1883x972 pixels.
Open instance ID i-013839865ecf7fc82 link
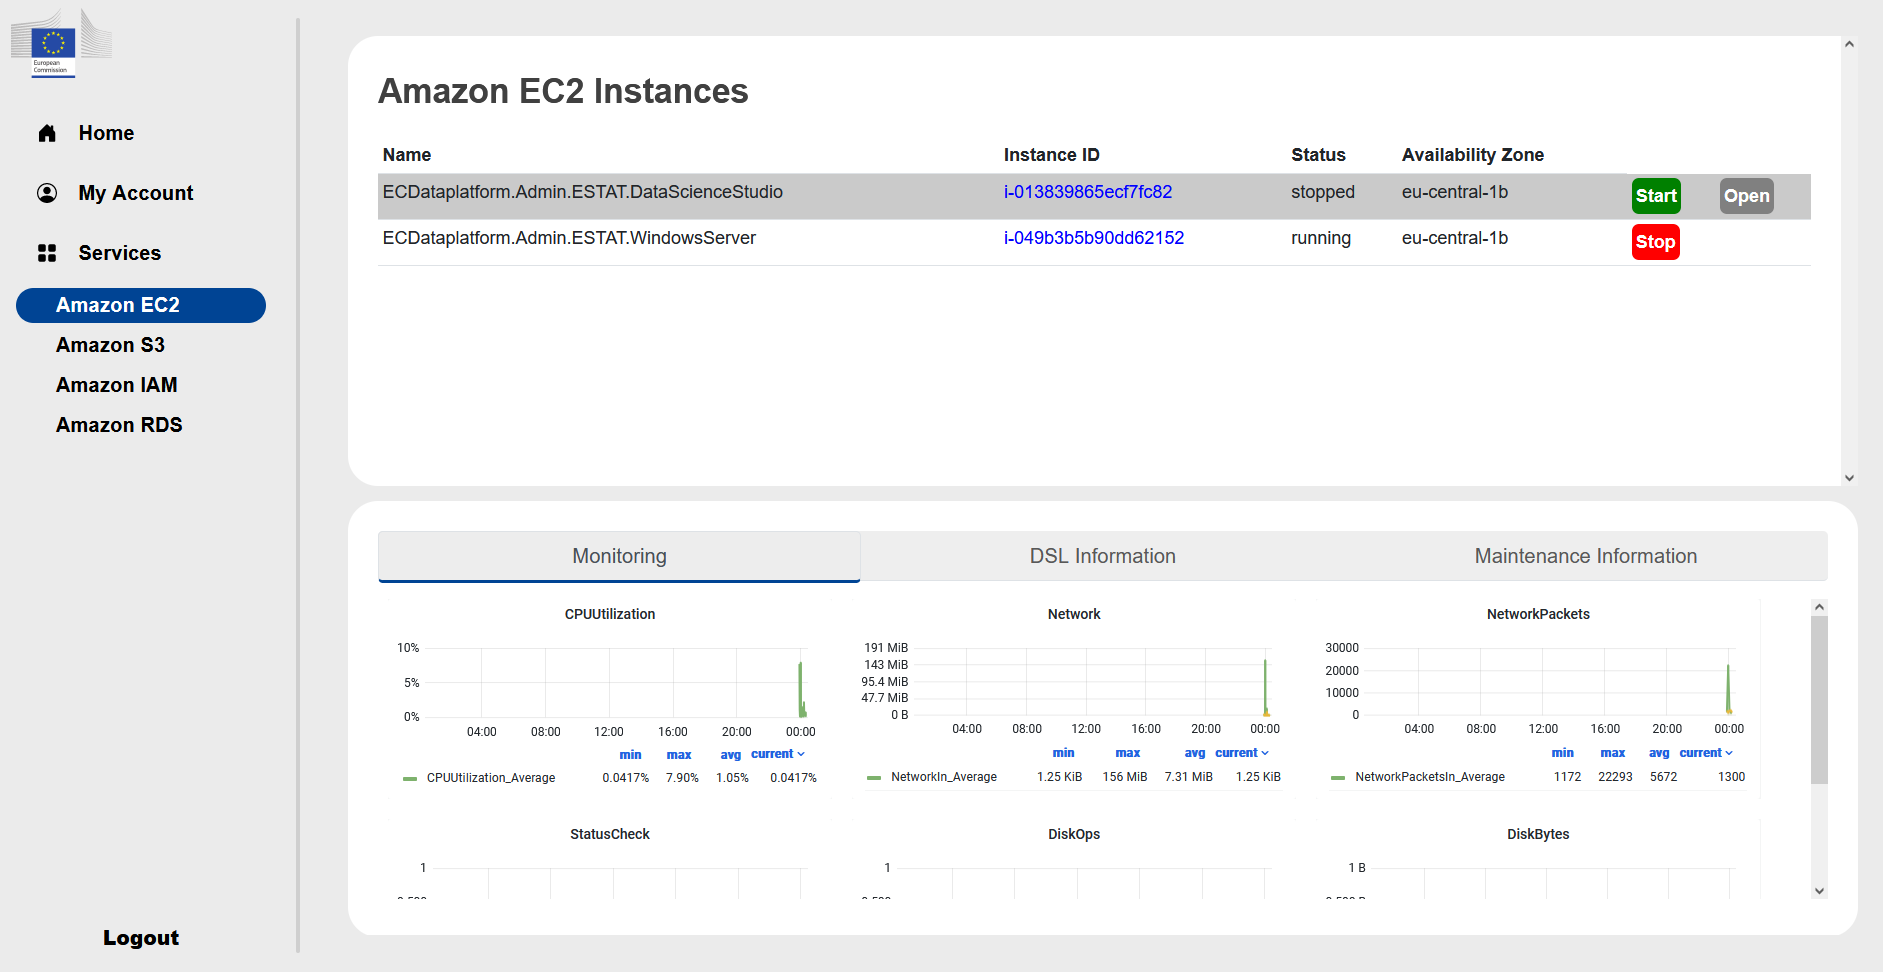click(1088, 192)
